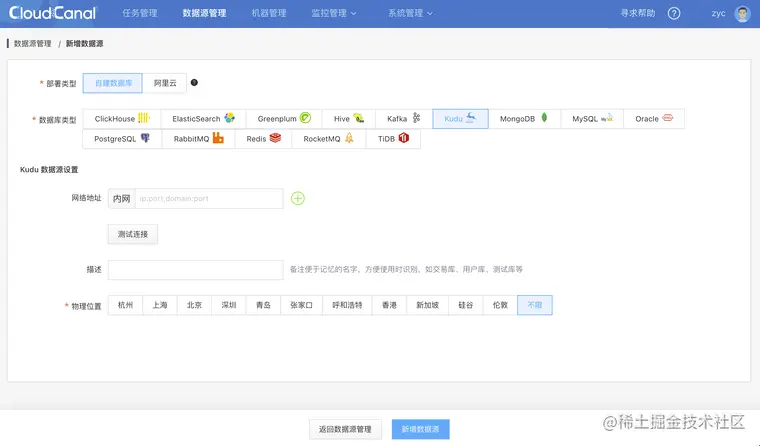760x446 pixels.
Task: Click 寻求帮助 link
Action: pos(637,13)
